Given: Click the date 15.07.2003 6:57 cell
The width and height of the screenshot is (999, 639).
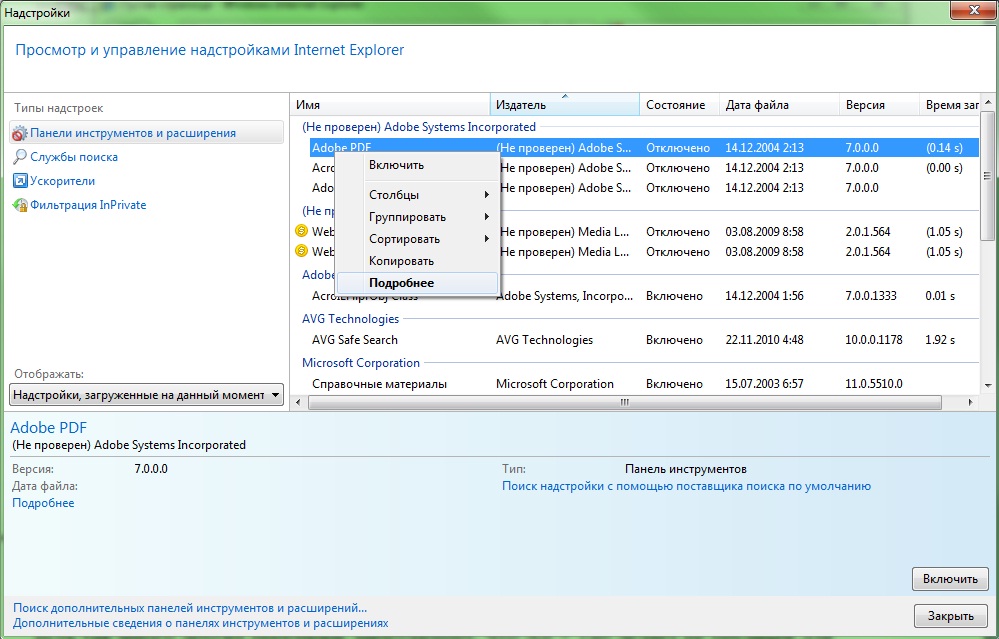Looking at the screenshot, I should [x=764, y=384].
